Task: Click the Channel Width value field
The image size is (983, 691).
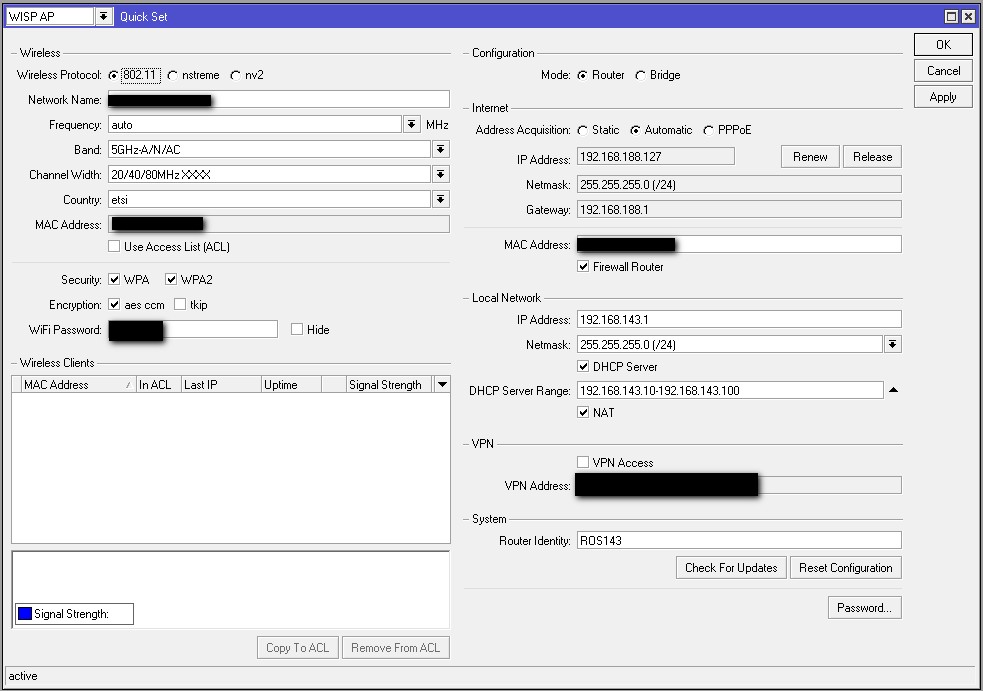Action: pyautogui.click(x=269, y=174)
